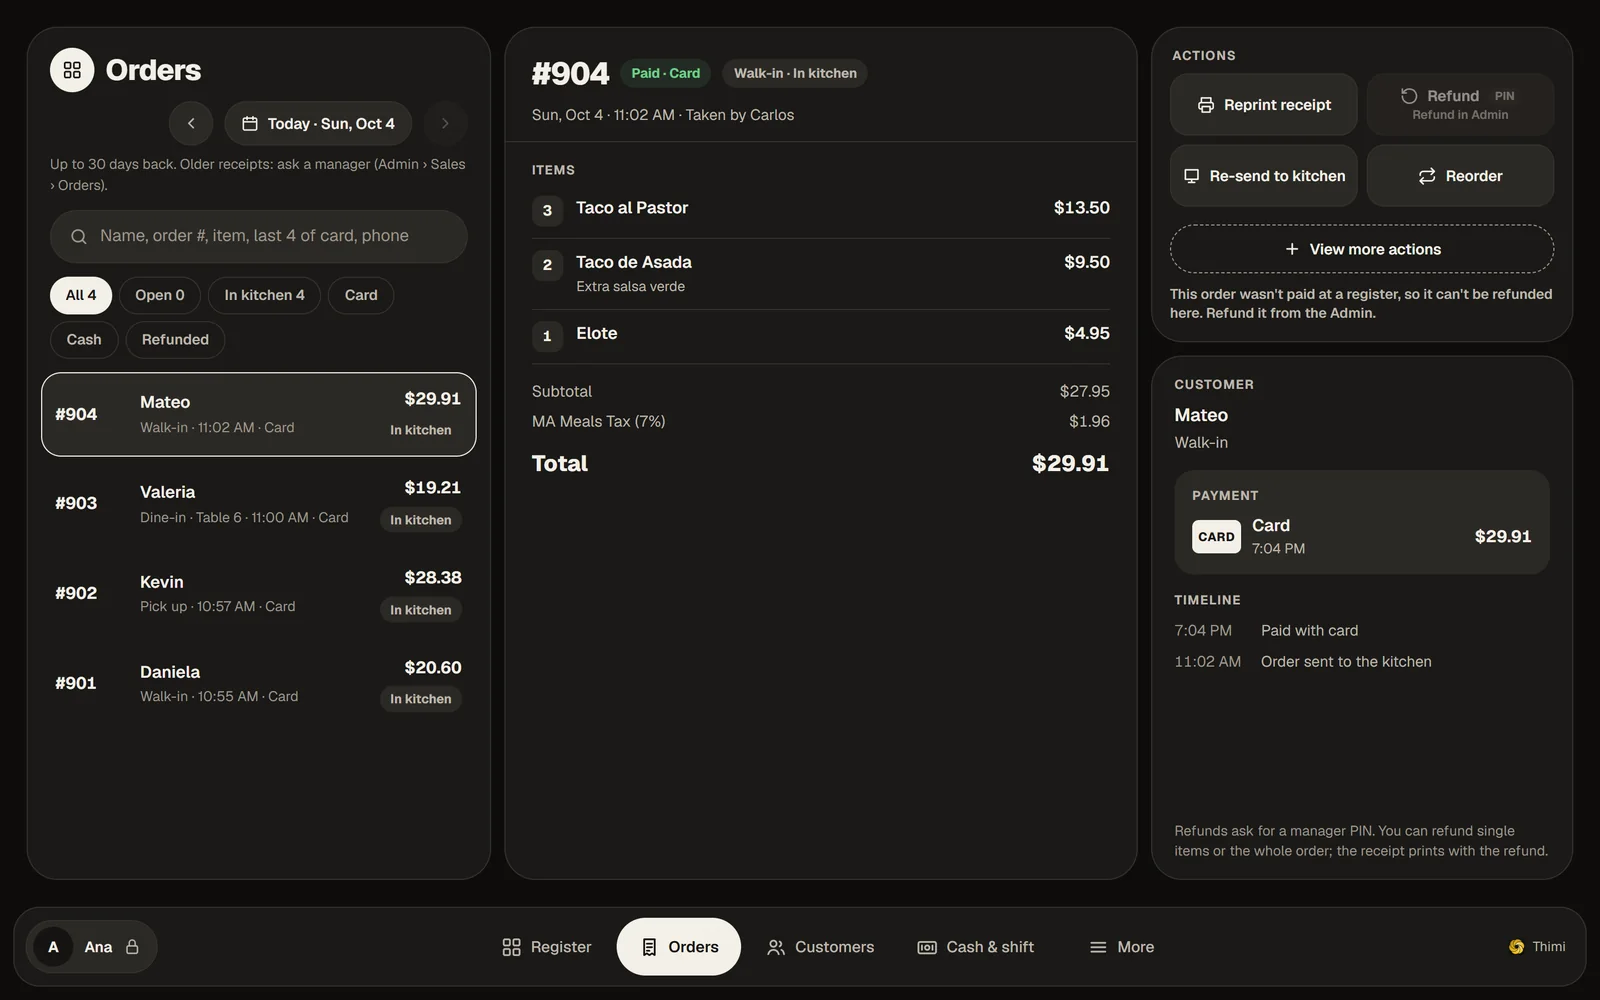Filter by Open 0 chip
The image size is (1600, 1000).
pos(160,295)
